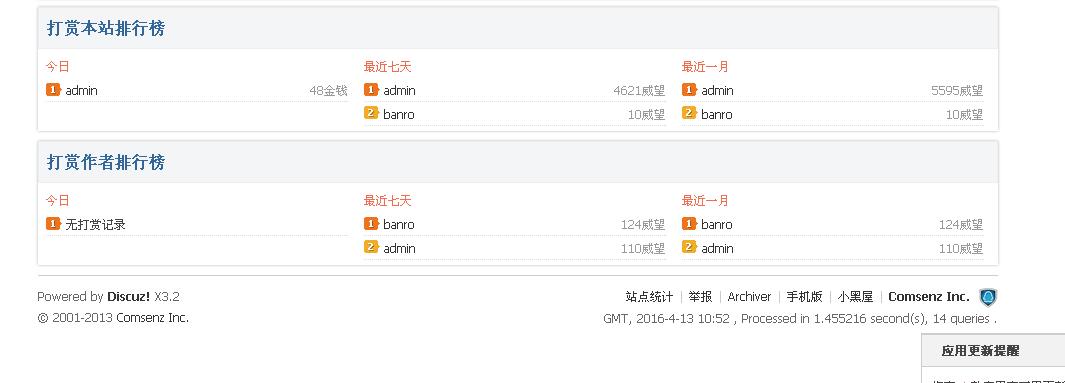The height and width of the screenshot is (383, 1065).
Task: Open admin profile in today's site ranking
Action: [82, 90]
